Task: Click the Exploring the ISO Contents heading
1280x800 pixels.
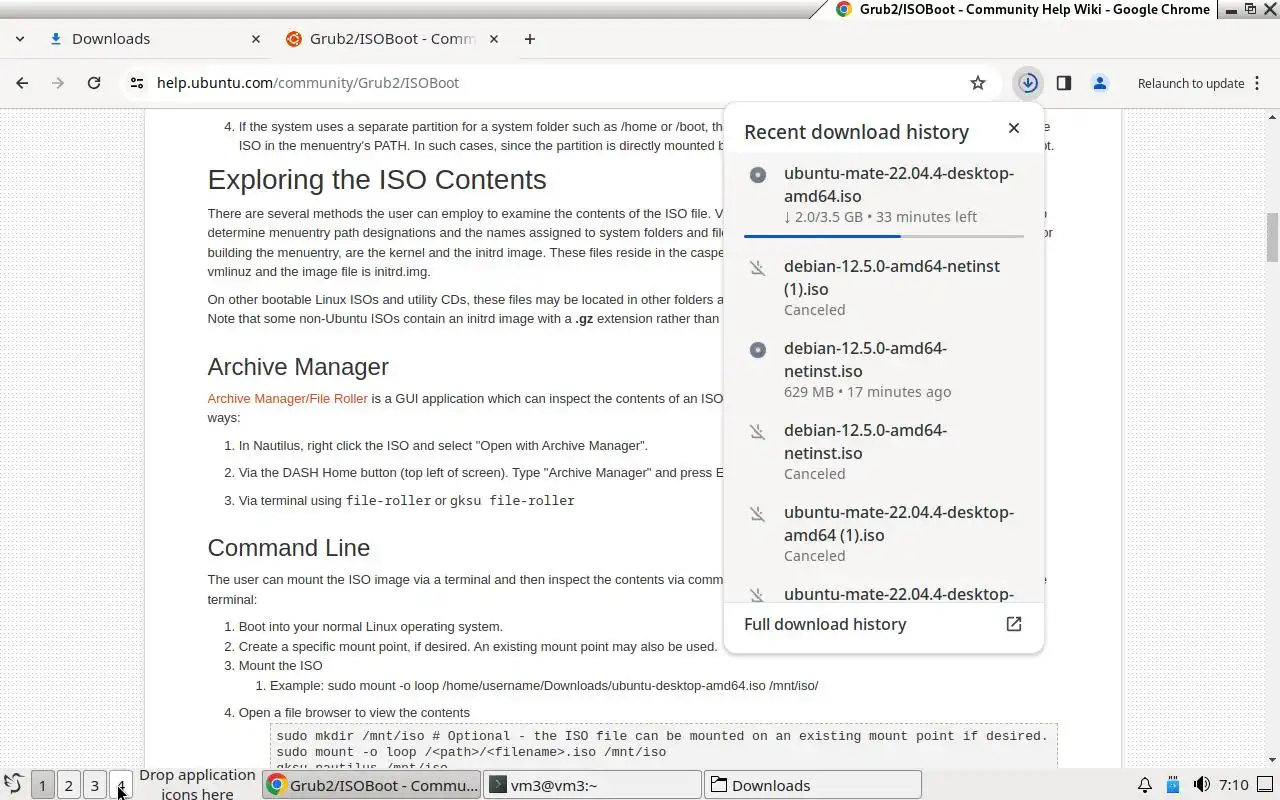Action: pos(377,179)
